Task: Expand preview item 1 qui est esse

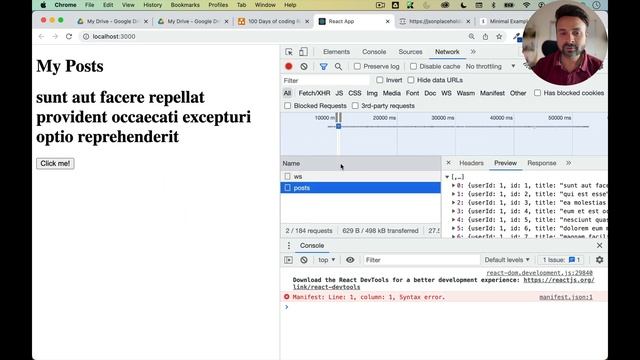Action: [x=453, y=194]
